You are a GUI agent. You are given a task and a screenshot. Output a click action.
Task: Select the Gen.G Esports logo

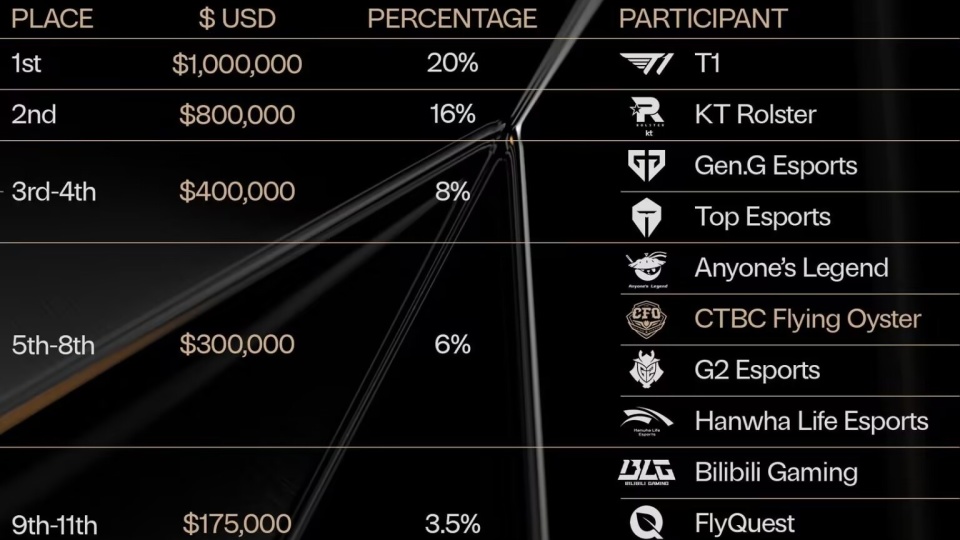click(646, 166)
